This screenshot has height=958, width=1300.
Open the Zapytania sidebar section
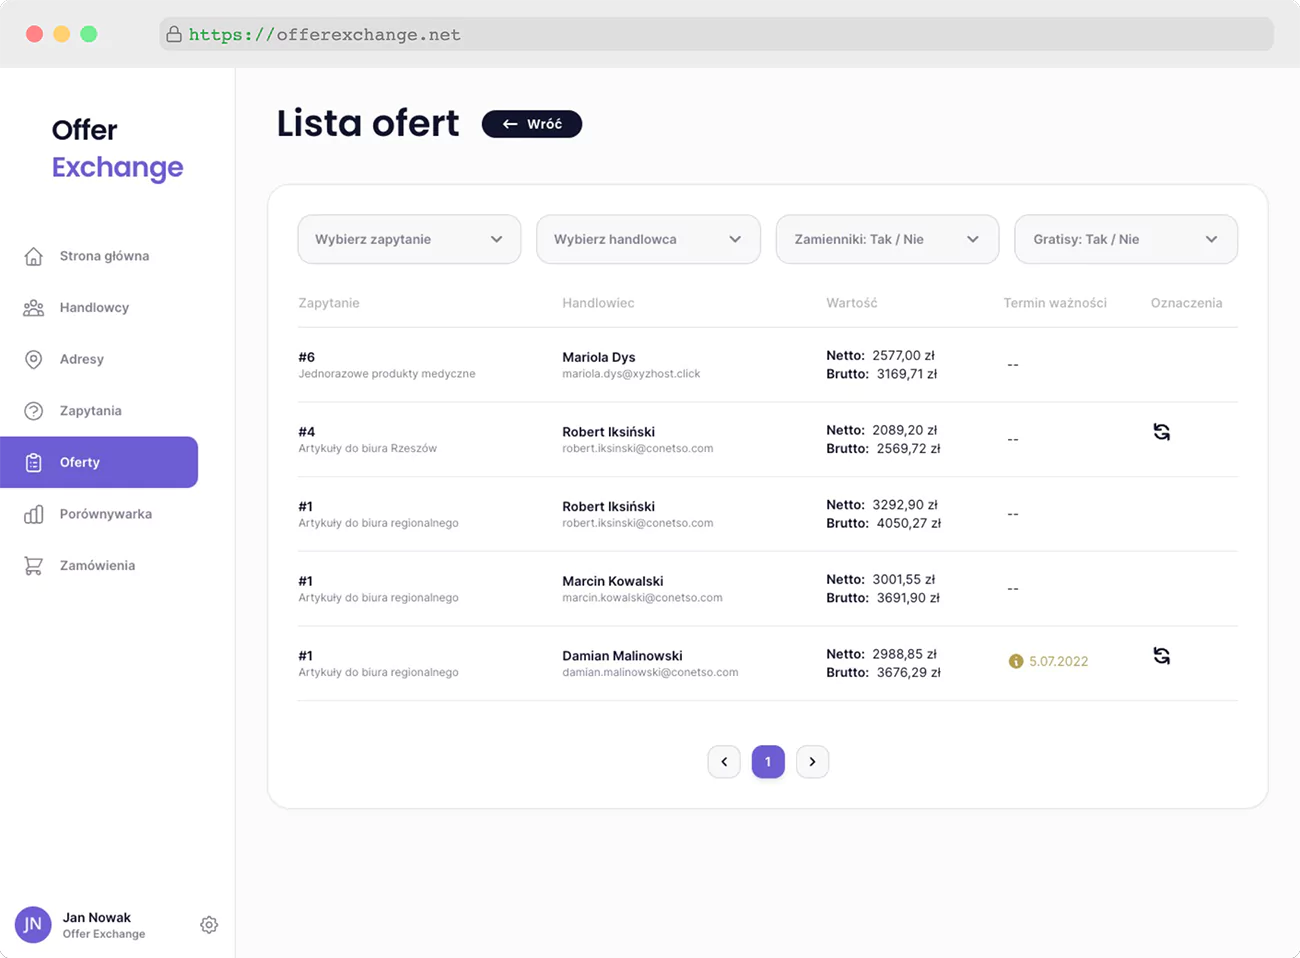(x=90, y=411)
